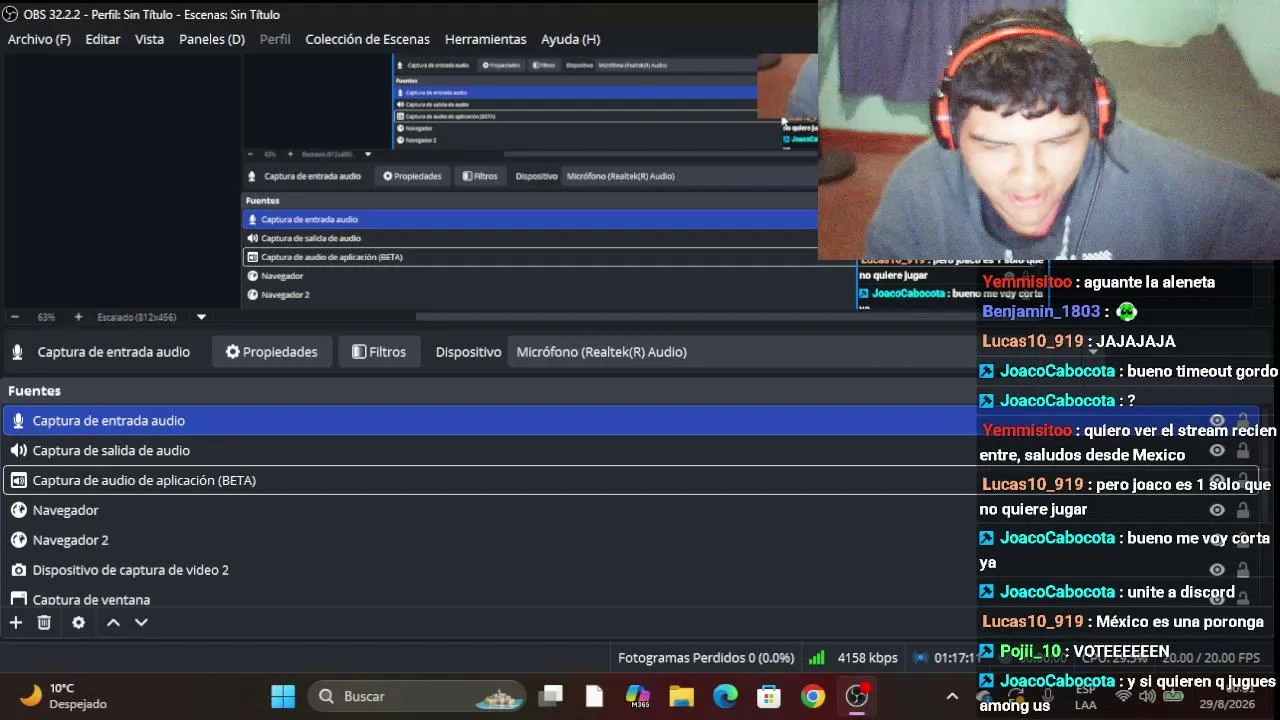
Task: Click the volume icon in the system tray
Action: tap(1147, 696)
